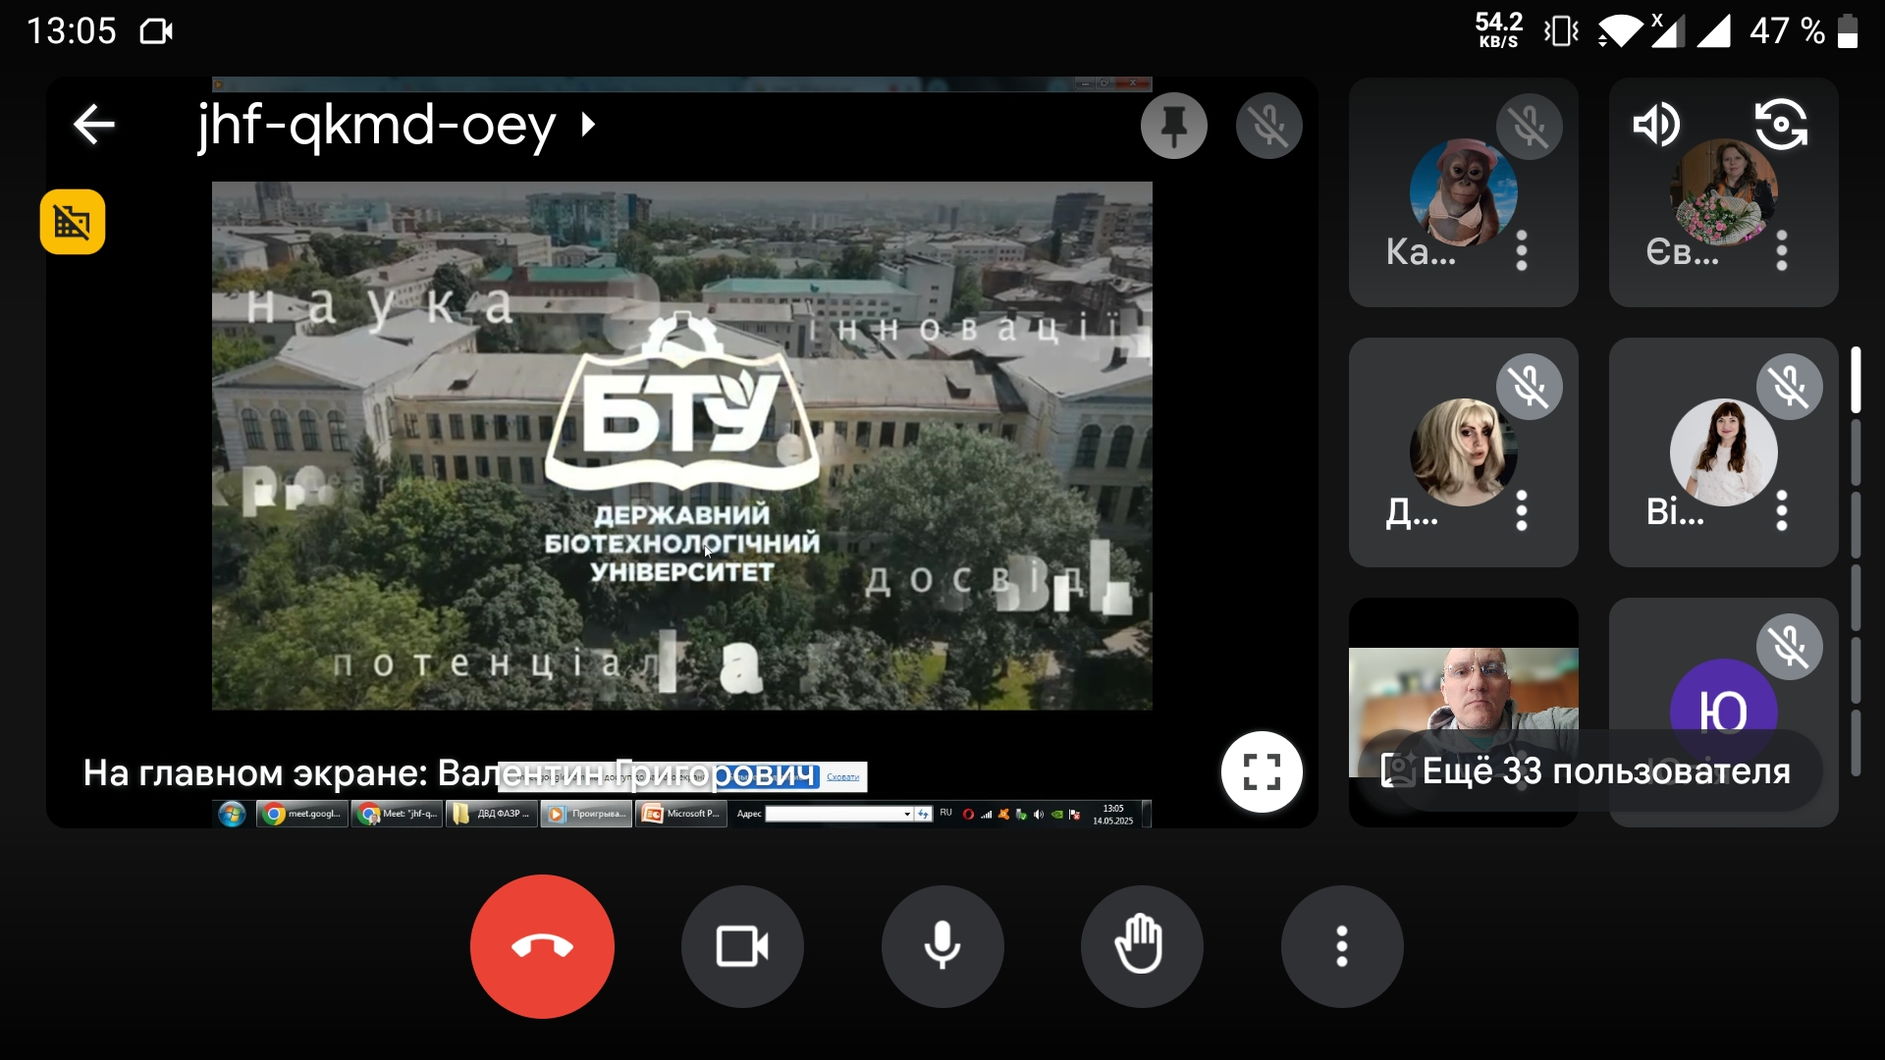Tap the На главном экране presenter label

(450, 773)
